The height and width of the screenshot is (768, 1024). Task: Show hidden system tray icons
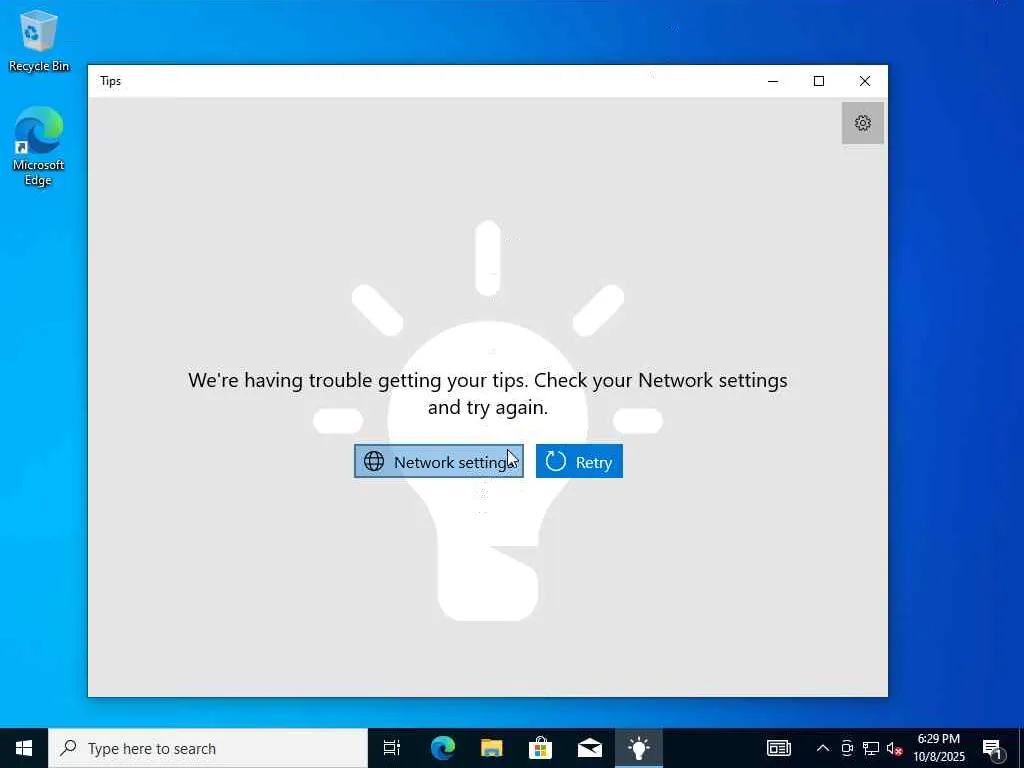[x=822, y=748]
